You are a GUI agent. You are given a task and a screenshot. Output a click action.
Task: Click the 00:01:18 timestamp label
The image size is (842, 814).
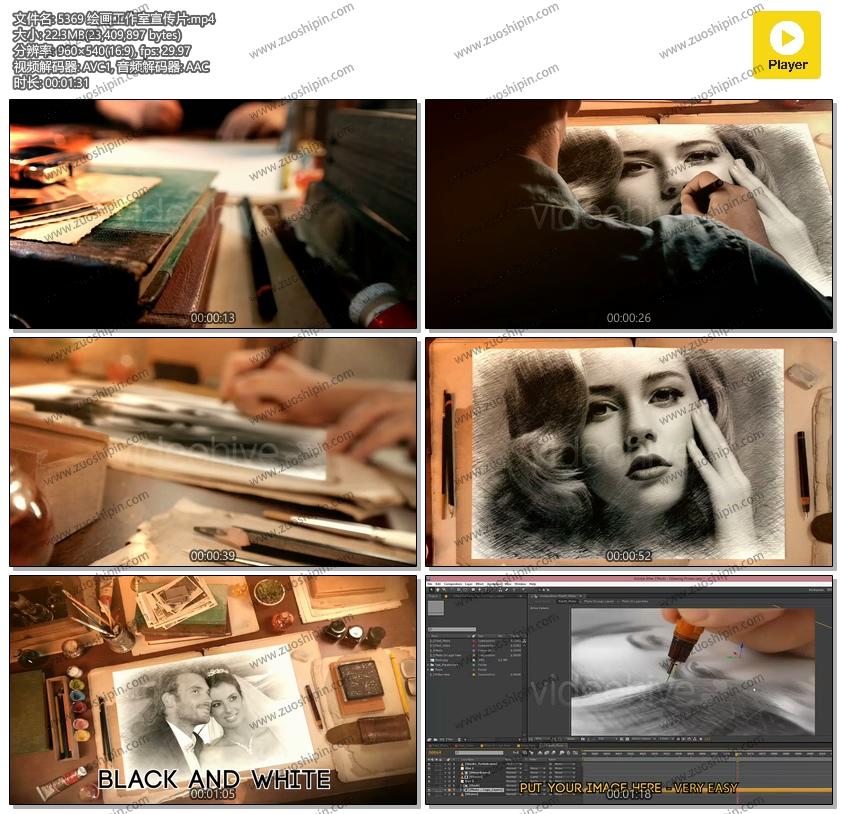pos(629,794)
